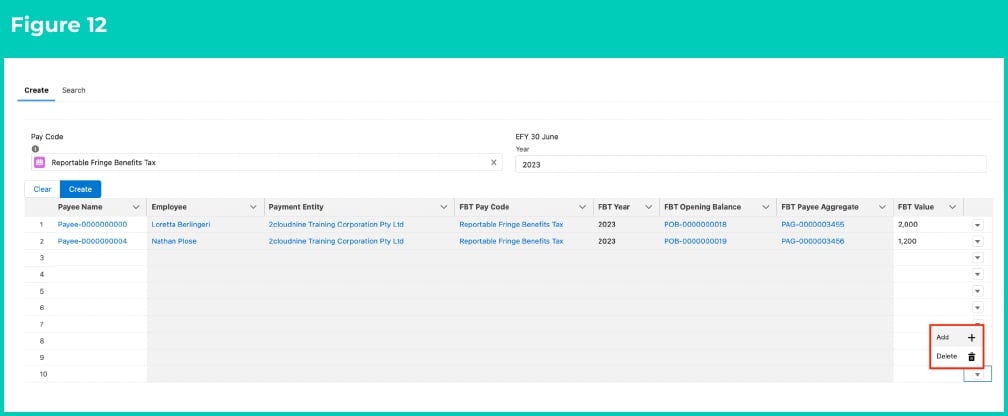Viewport: 1008px width, 416px height.
Task: Click the Pay Code info icon
Action: tap(35, 149)
